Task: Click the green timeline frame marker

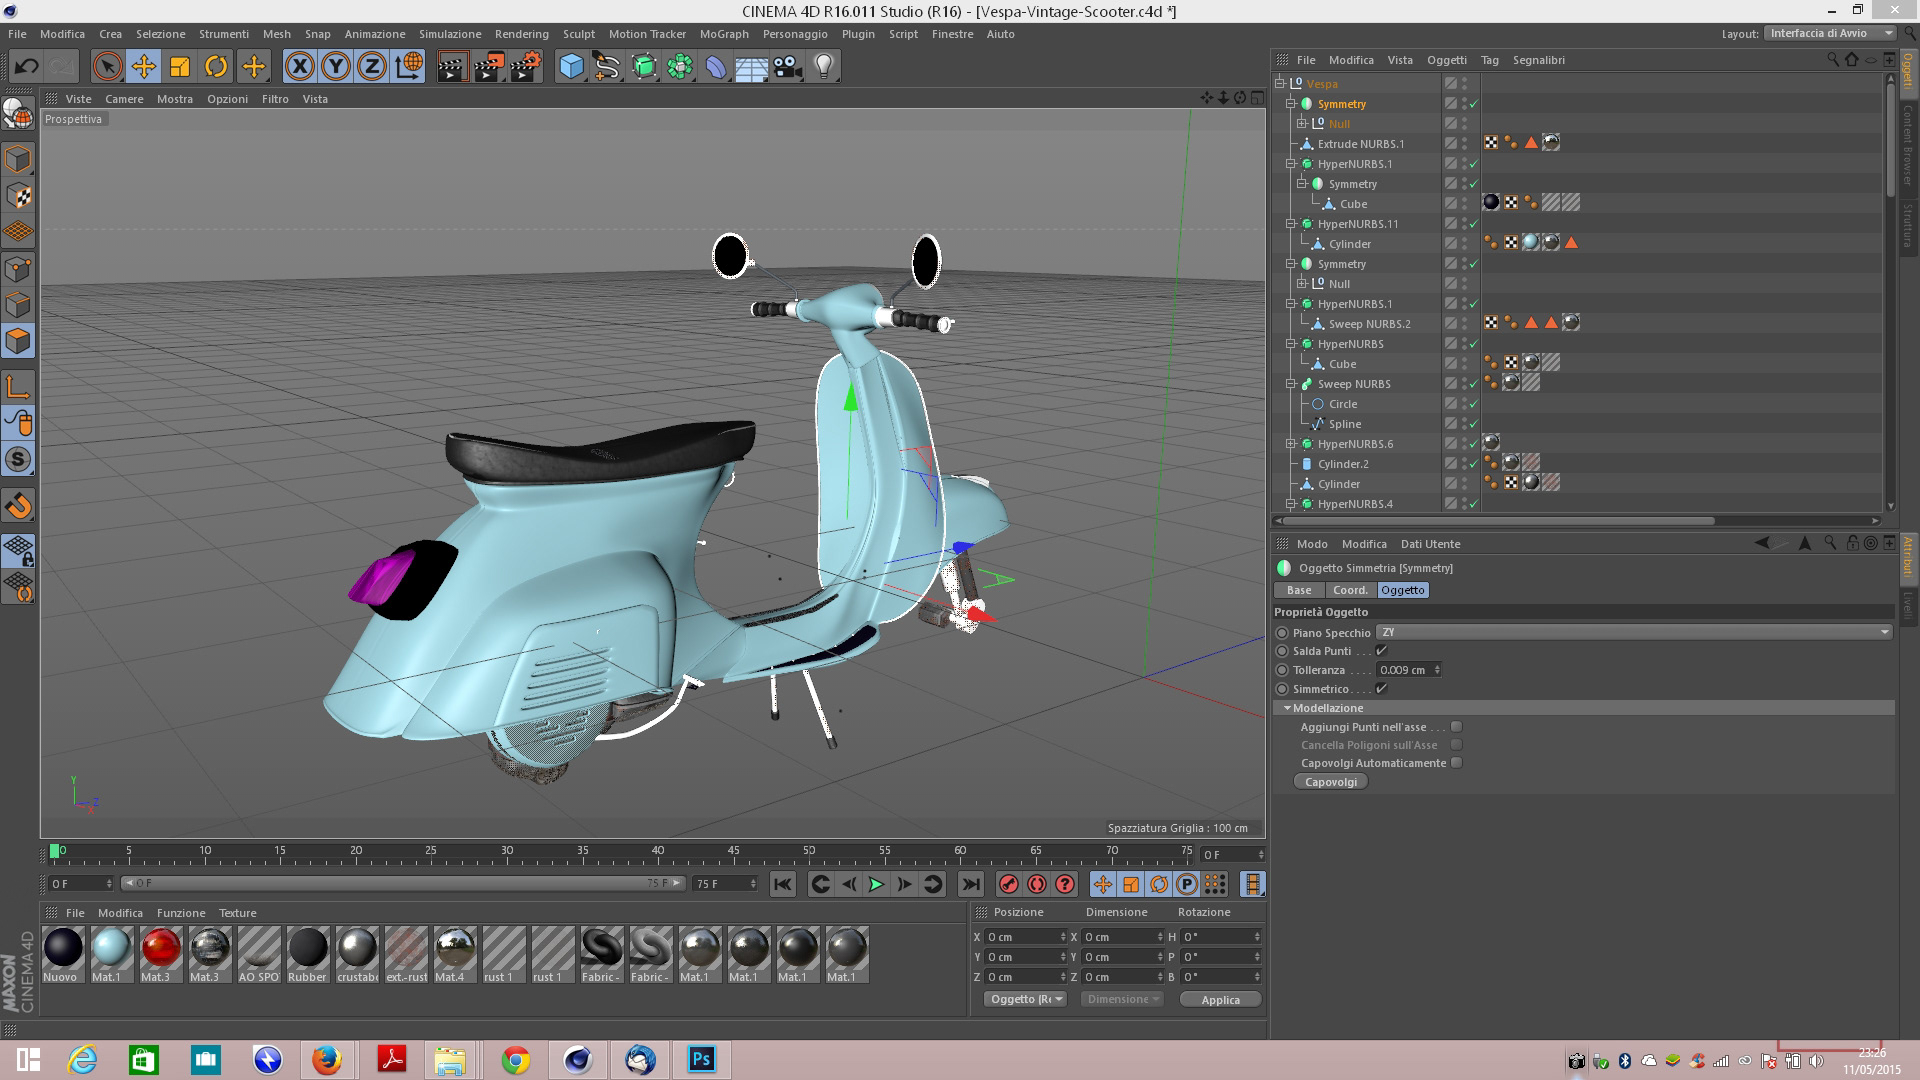Action: pyautogui.click(x=55, y=851)
